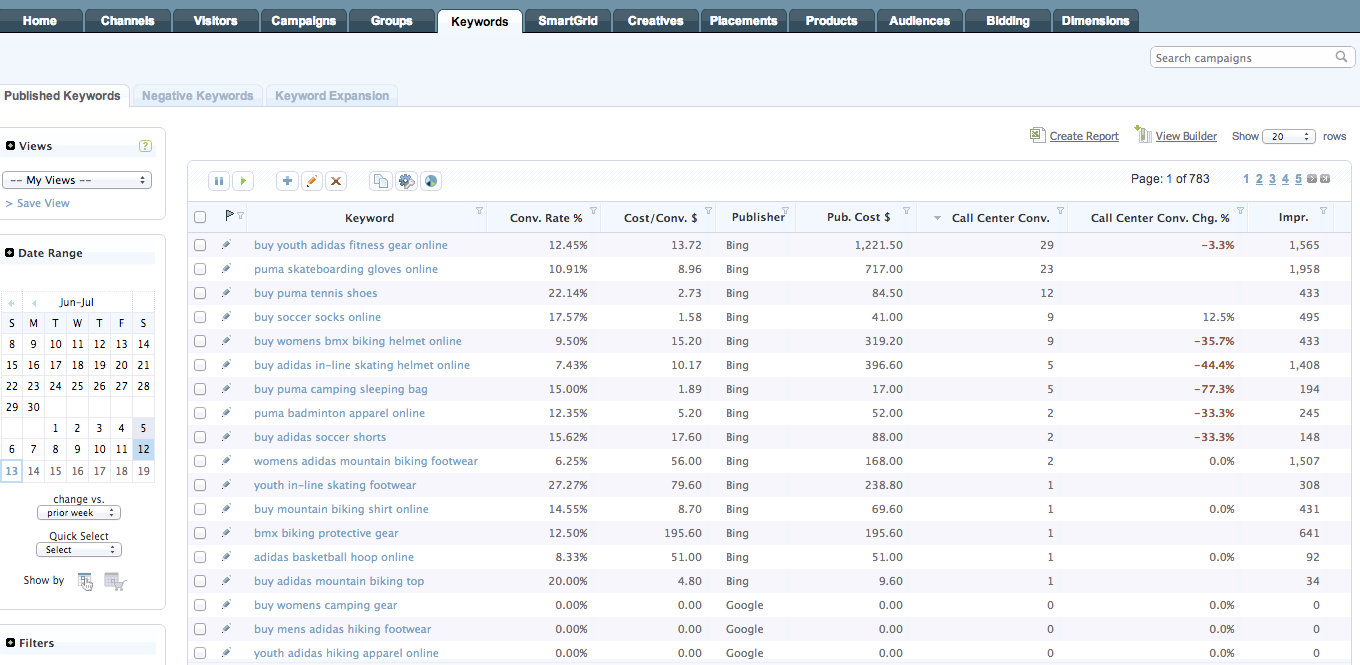The image size is (1360, 665).
Task: Delete selected keywords with the X icon
Action: pos(336,181)
